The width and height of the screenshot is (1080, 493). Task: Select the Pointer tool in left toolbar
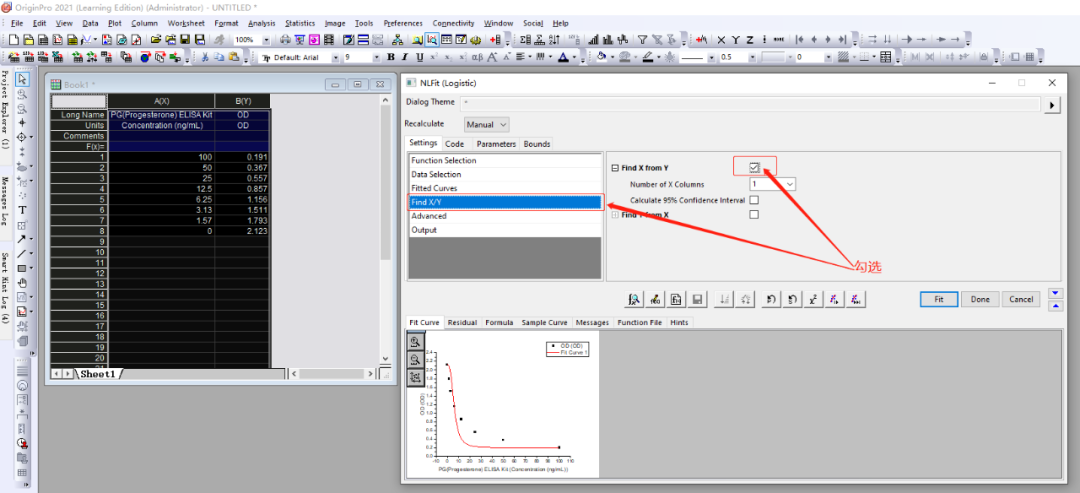coord(22,79)
